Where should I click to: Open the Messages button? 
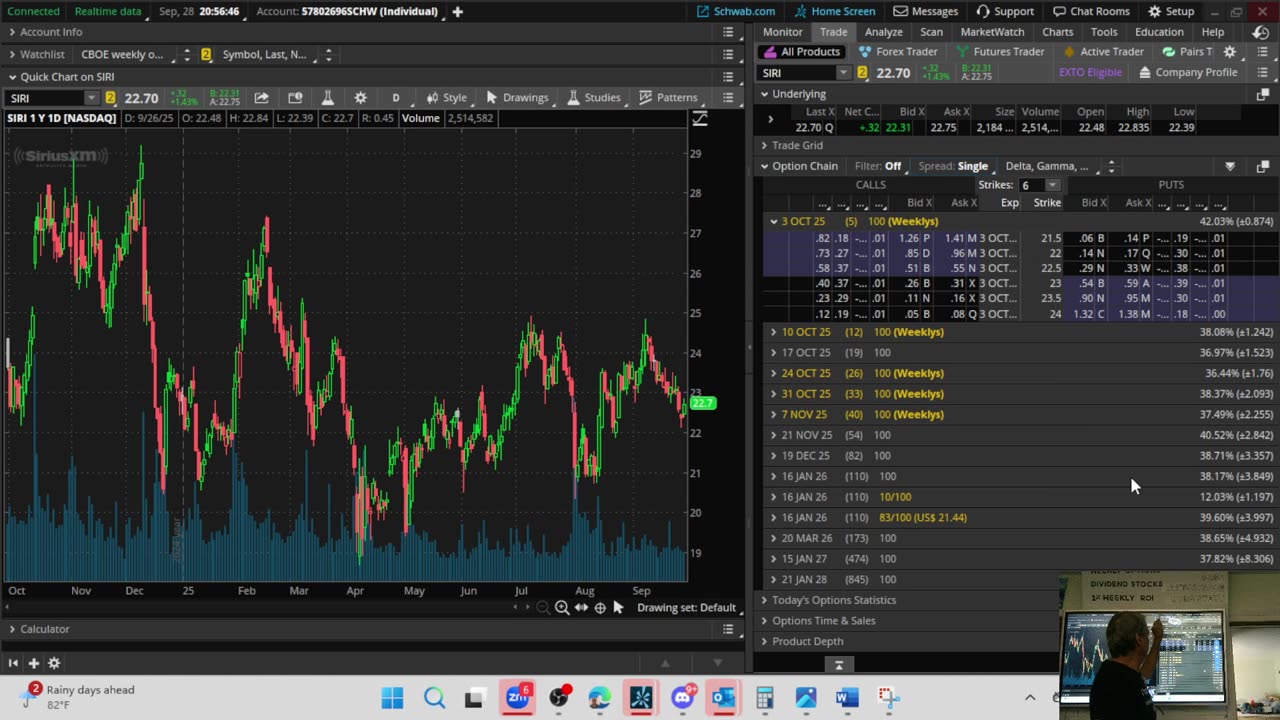pos(925,12)
